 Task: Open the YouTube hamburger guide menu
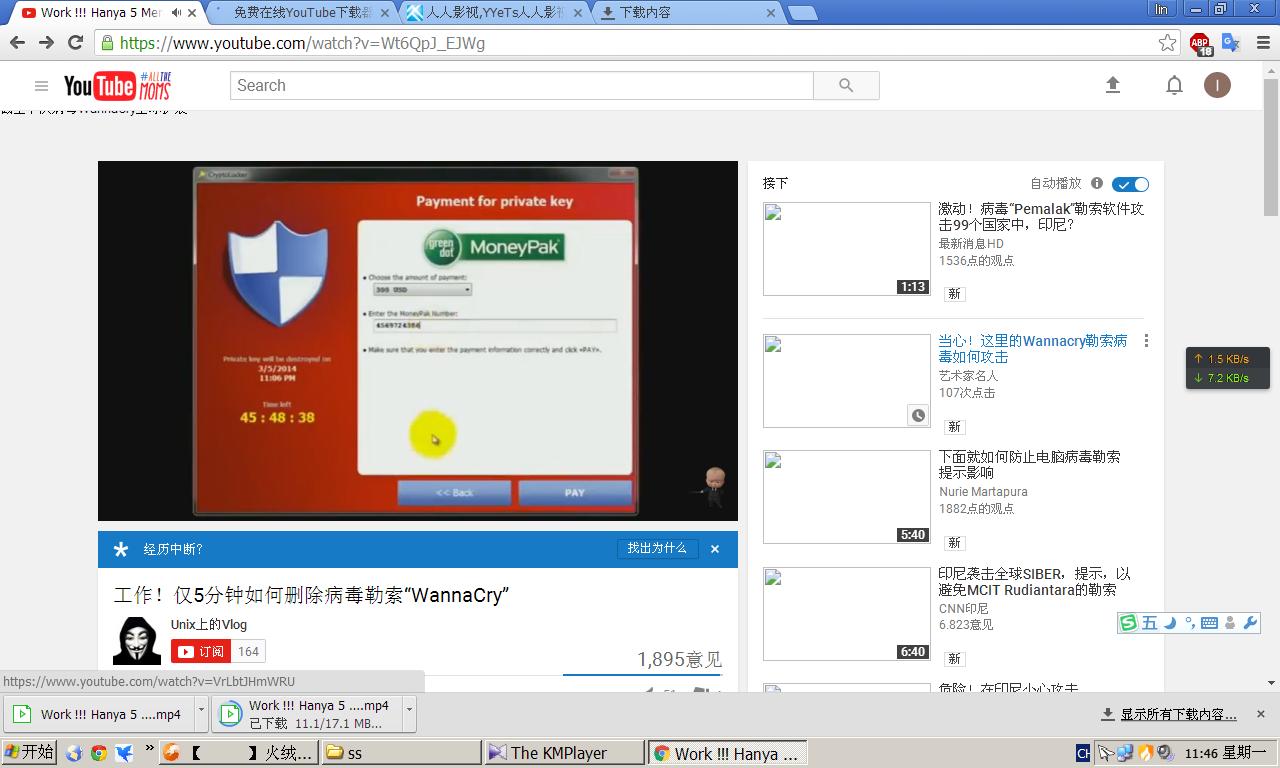pyautogui.click(x=41, y=86)
